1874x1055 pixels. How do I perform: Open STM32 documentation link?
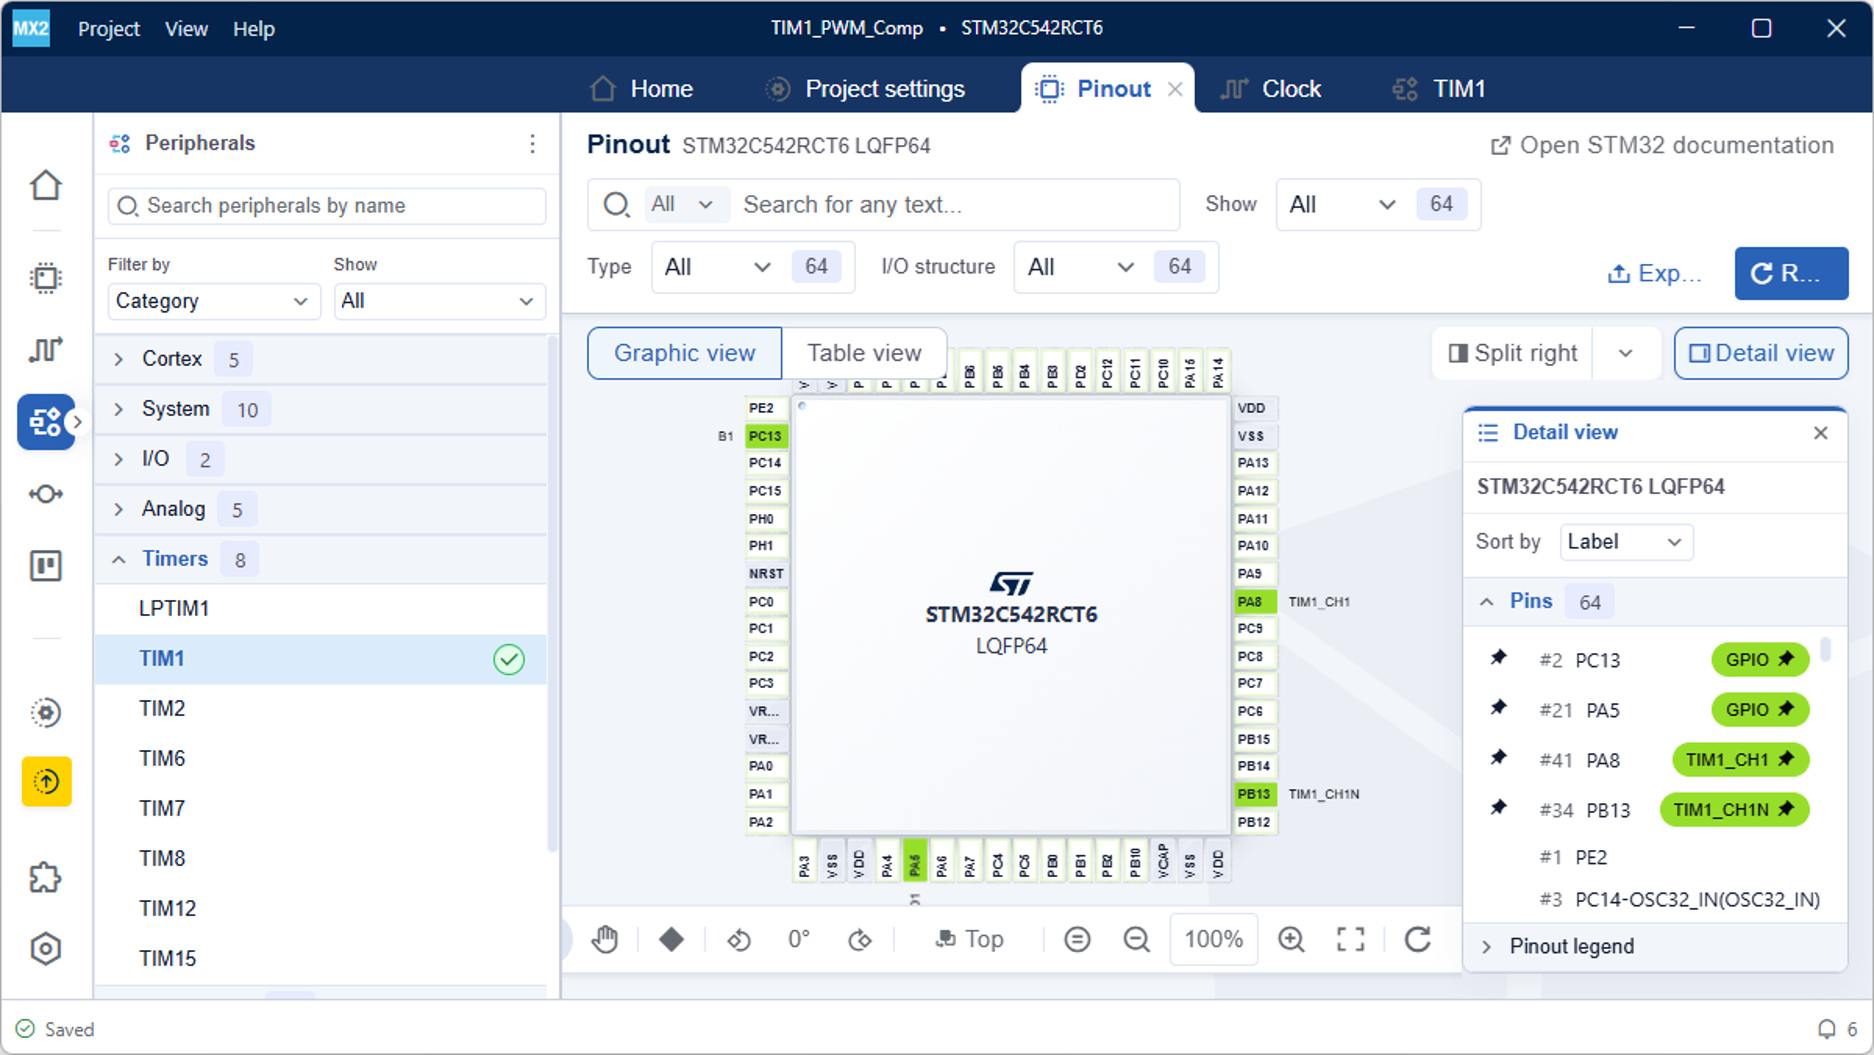[x=1662, y=145]
